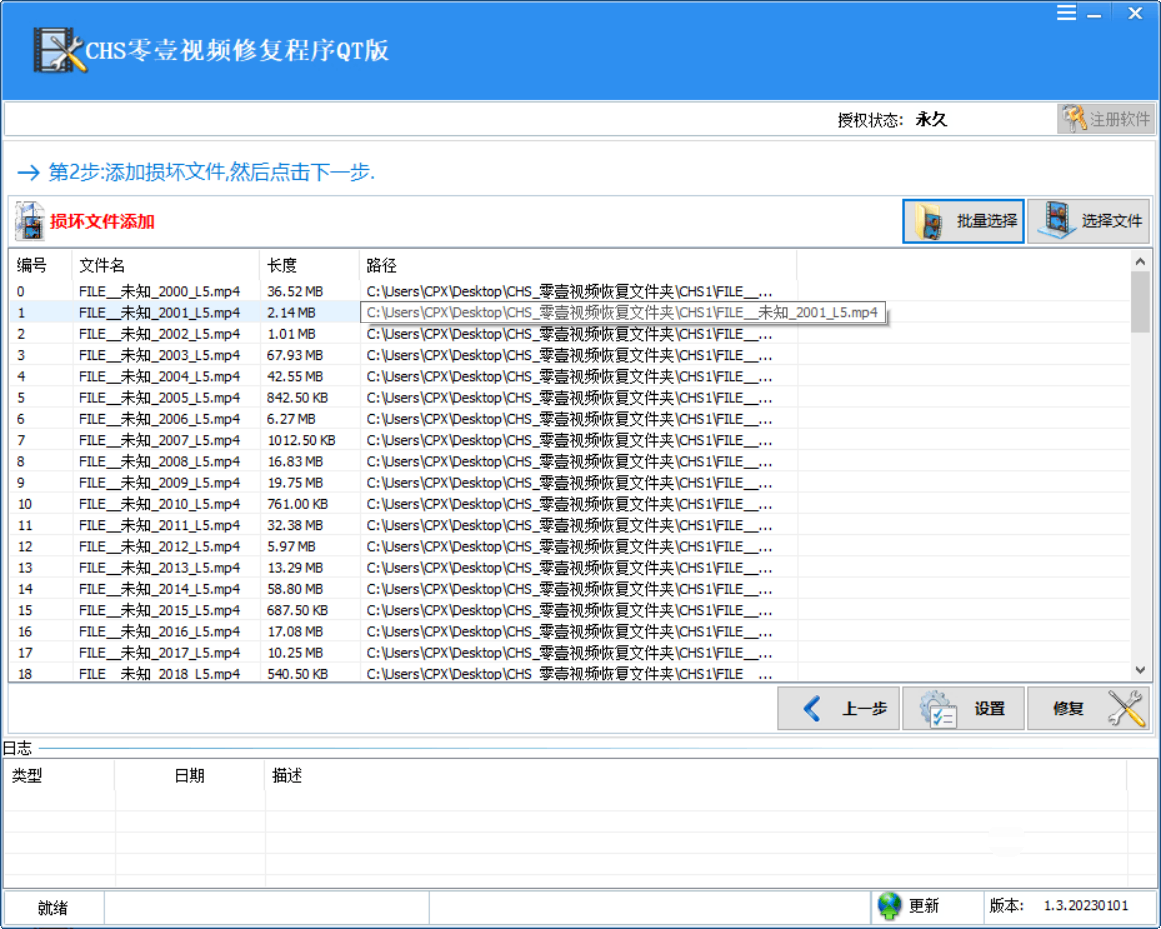Screen dimensions: 1161x929
Task: Click the 更新 update globe icon
Action: [889, 905]
